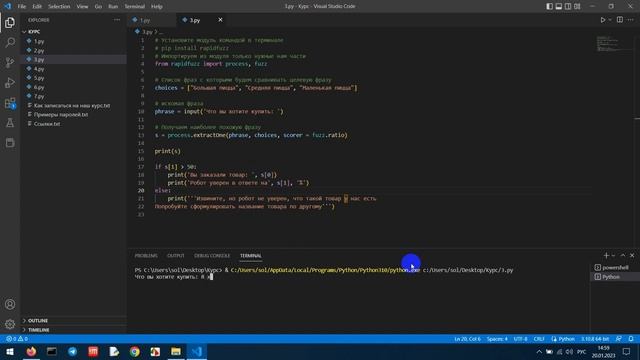
Task: Open the Windows Start menu
Action: click(x=10, y=351)
